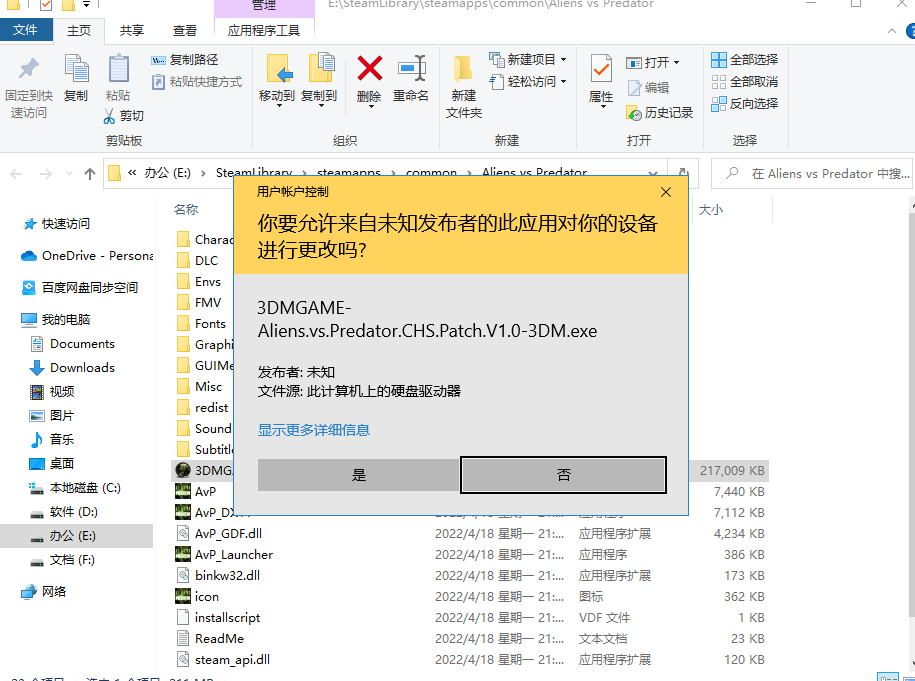The height and width of the screenshot is (681, 915).
Task: Select 快速访问 in navigation pane
Action: (x=66, y=223)
